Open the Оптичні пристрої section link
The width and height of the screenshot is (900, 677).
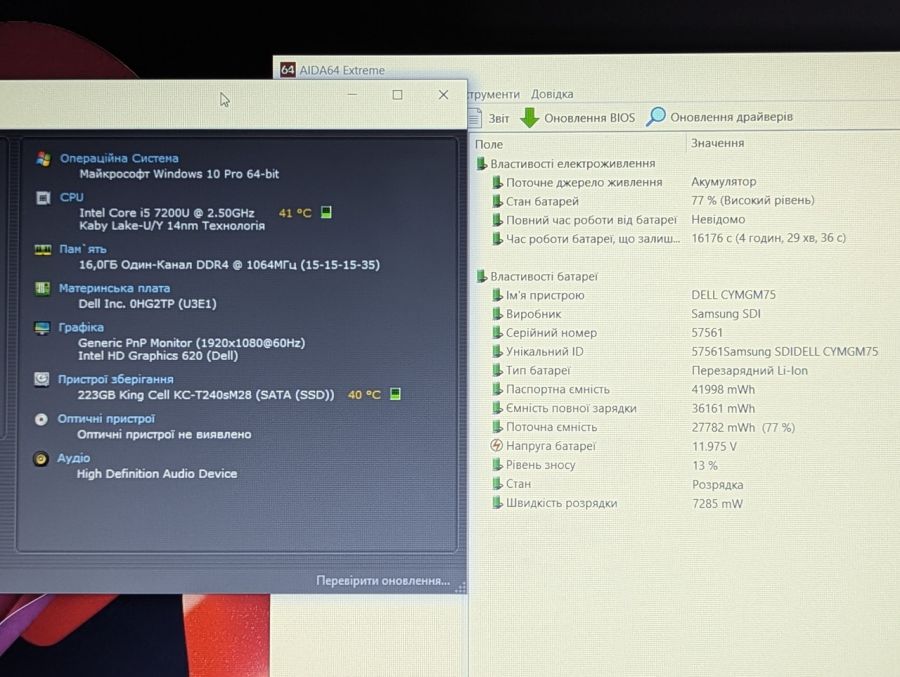(x=106, y=419)
